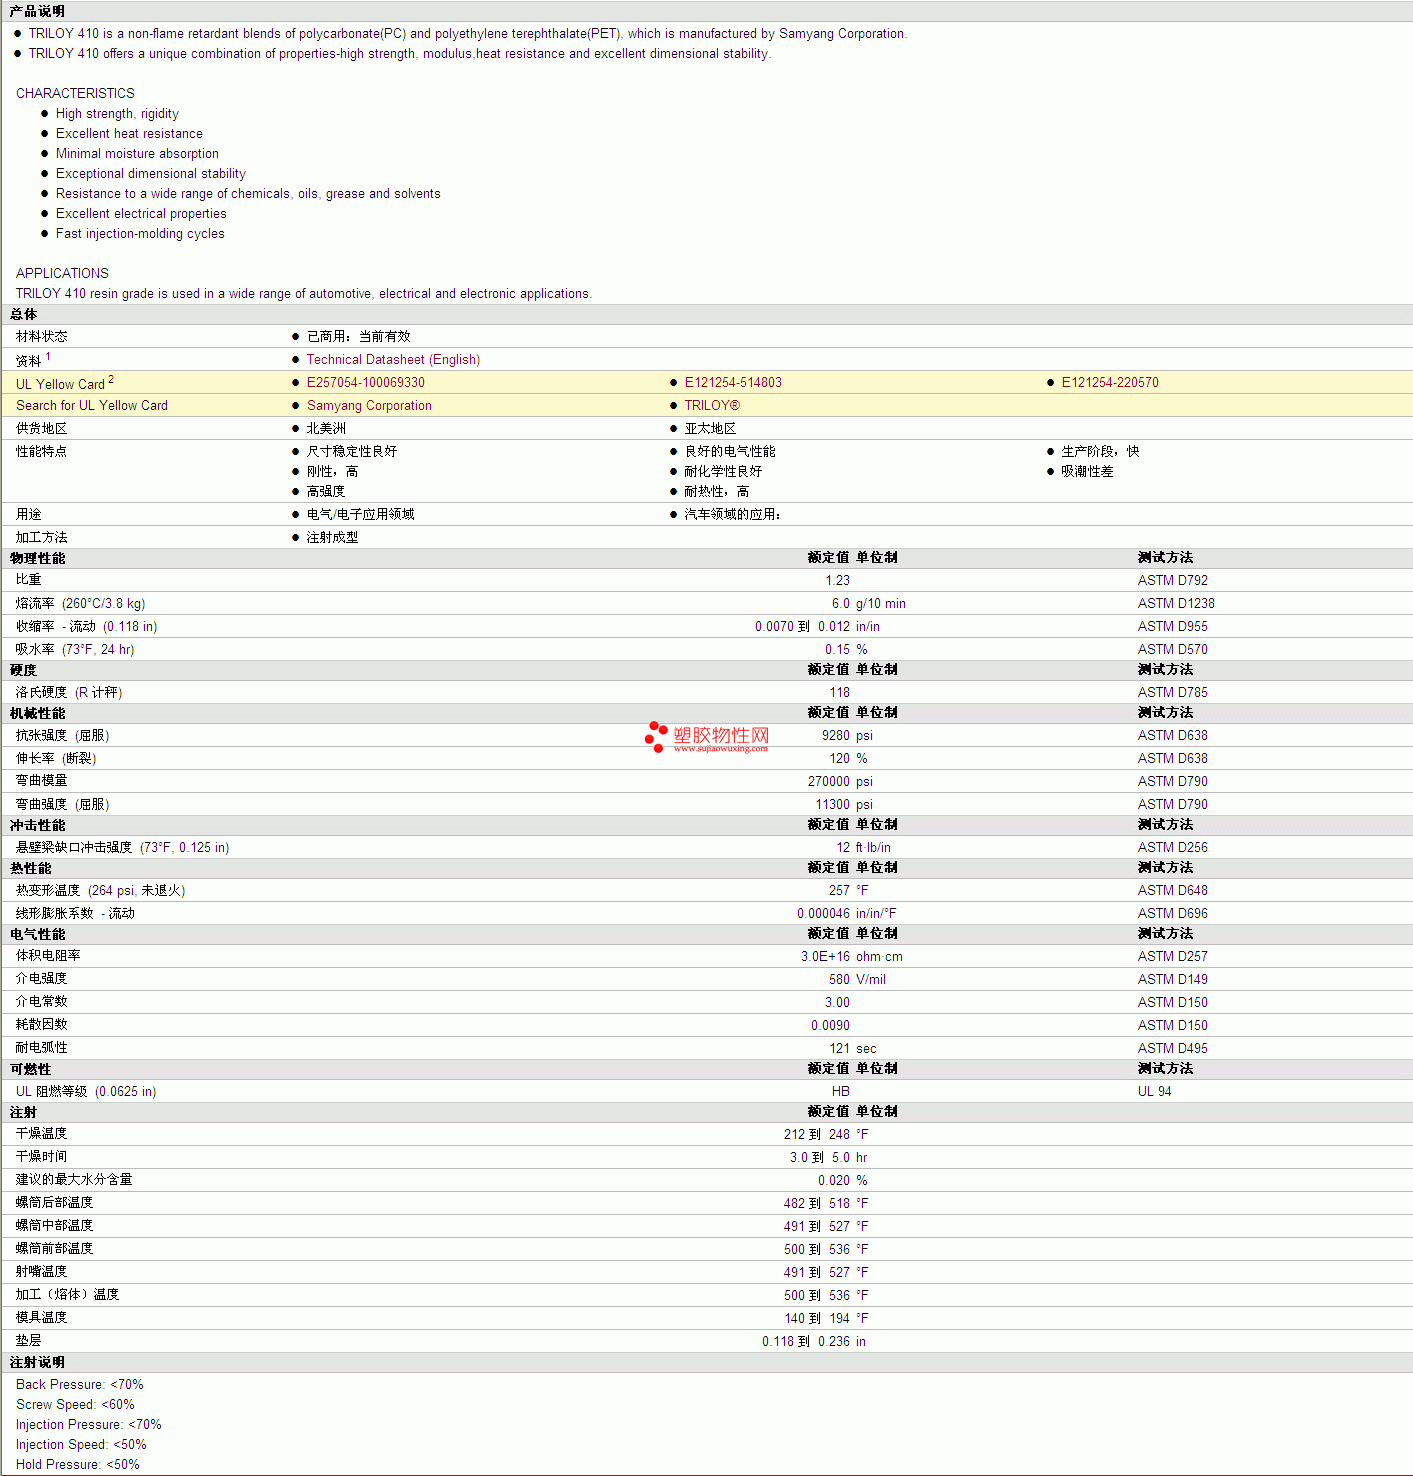
Task: Click the 'ft·lb/in' unit cell
Action: 873,848
